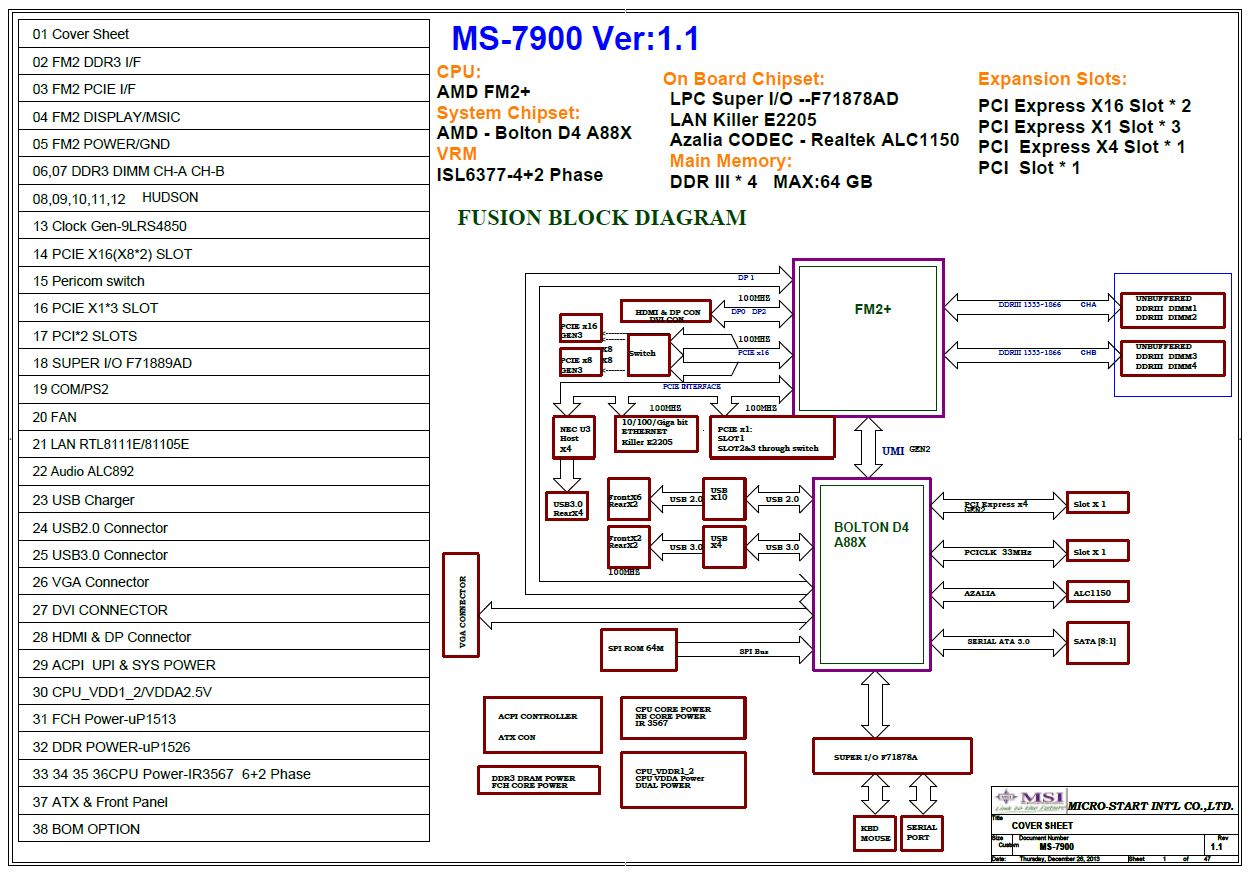Click the ALC1150 audio codec block
The width and height of the screenshot is (1250, 875).
pyautogui.click(x=1097, y=593)
